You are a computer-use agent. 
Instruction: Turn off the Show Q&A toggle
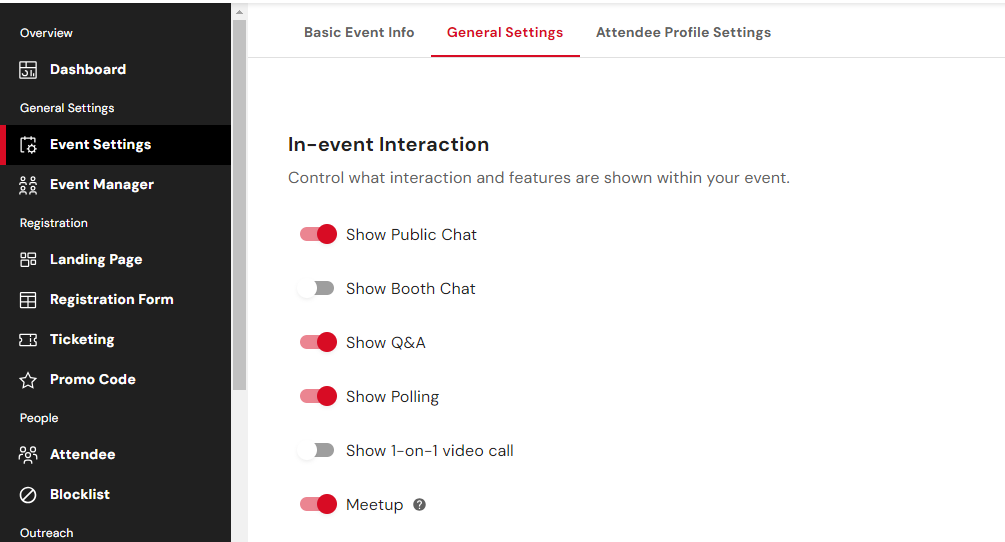318,342
